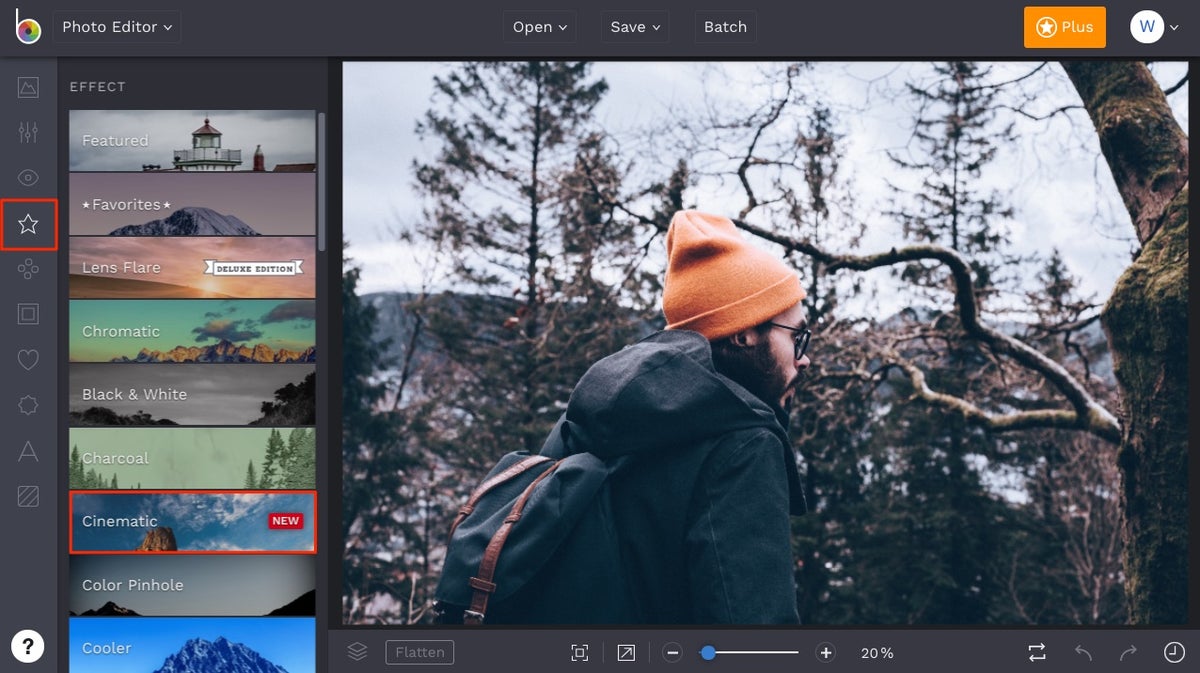The width and height of the screenshot is (1200, 673).
Task: Open the Photo Editor switcher dropdown
Action: (116, 27)
